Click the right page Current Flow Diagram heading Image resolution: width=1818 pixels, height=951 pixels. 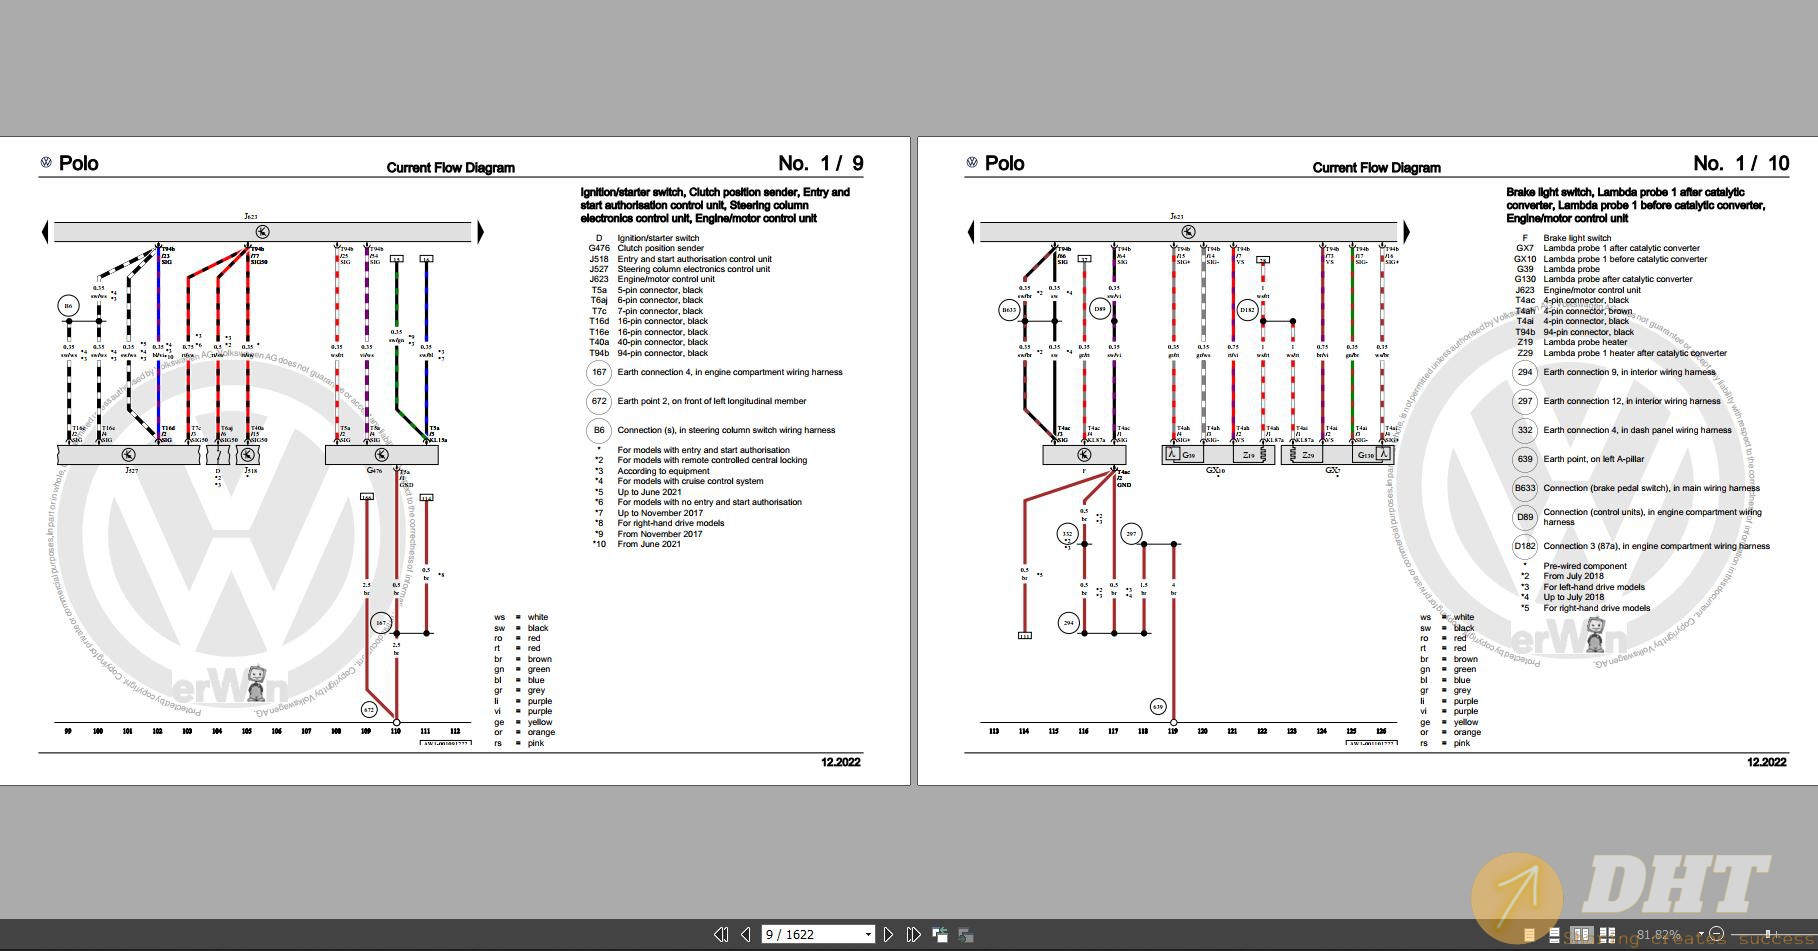pyautogui.click(x=1377, y=167)
